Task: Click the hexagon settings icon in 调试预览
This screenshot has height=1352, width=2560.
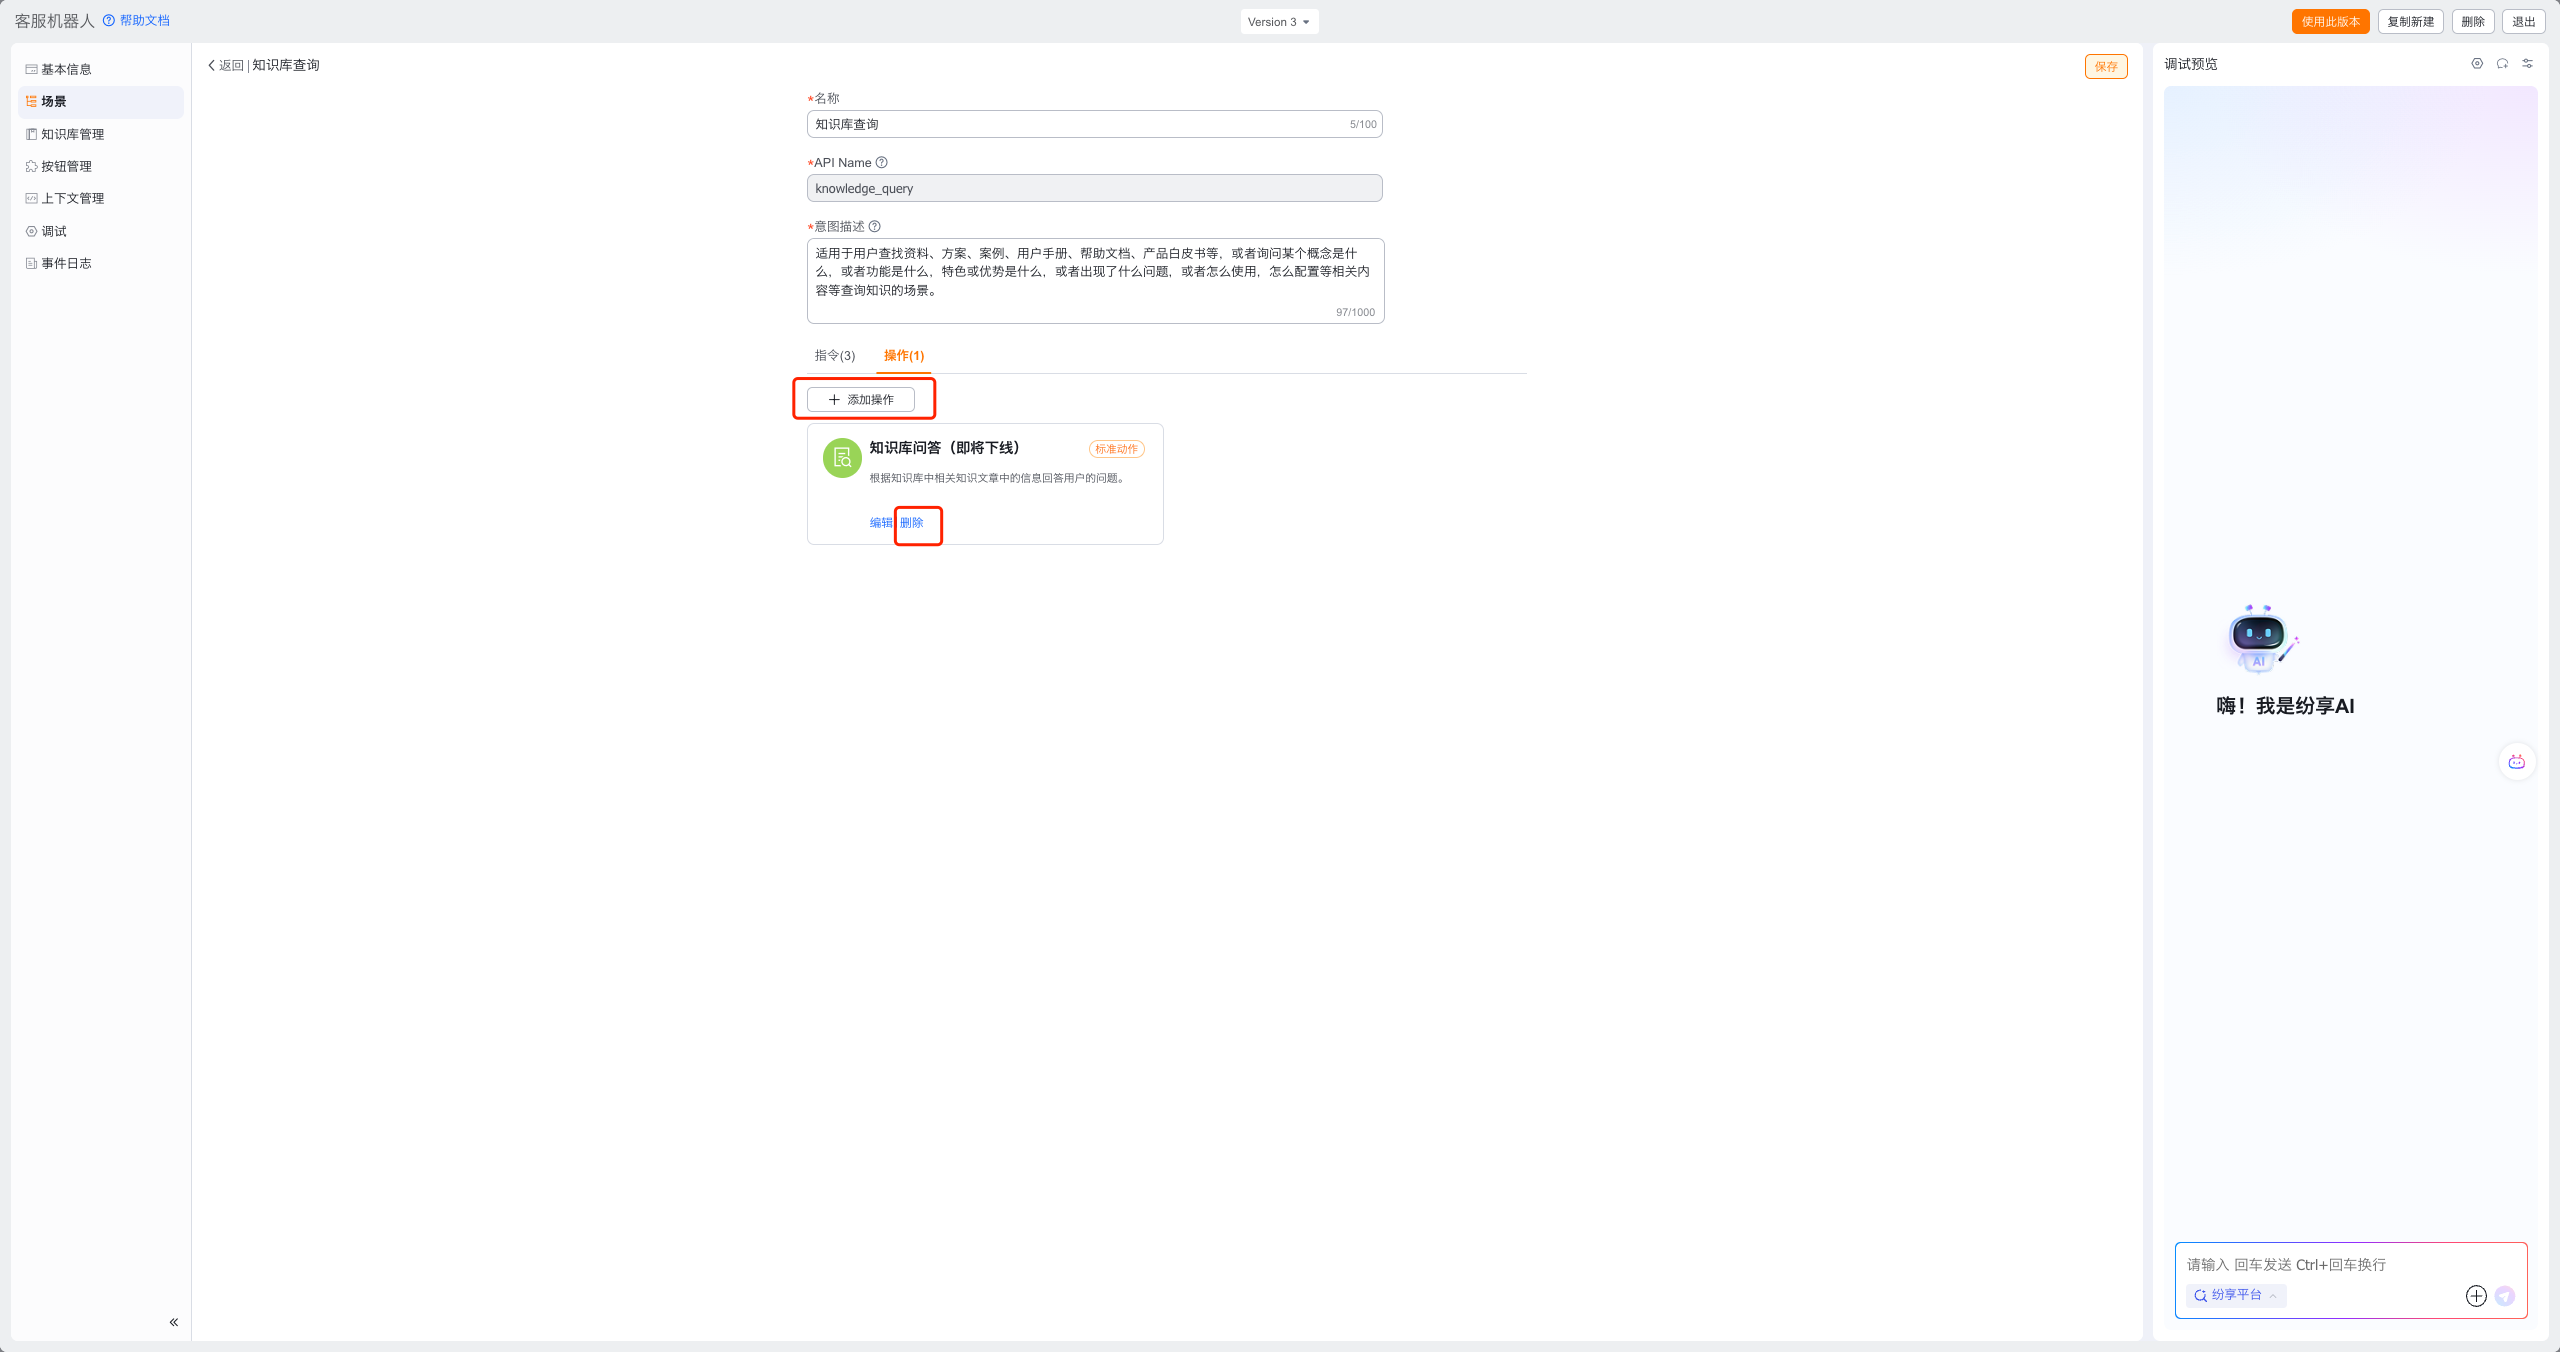Action: click(x=2477, y=64)
